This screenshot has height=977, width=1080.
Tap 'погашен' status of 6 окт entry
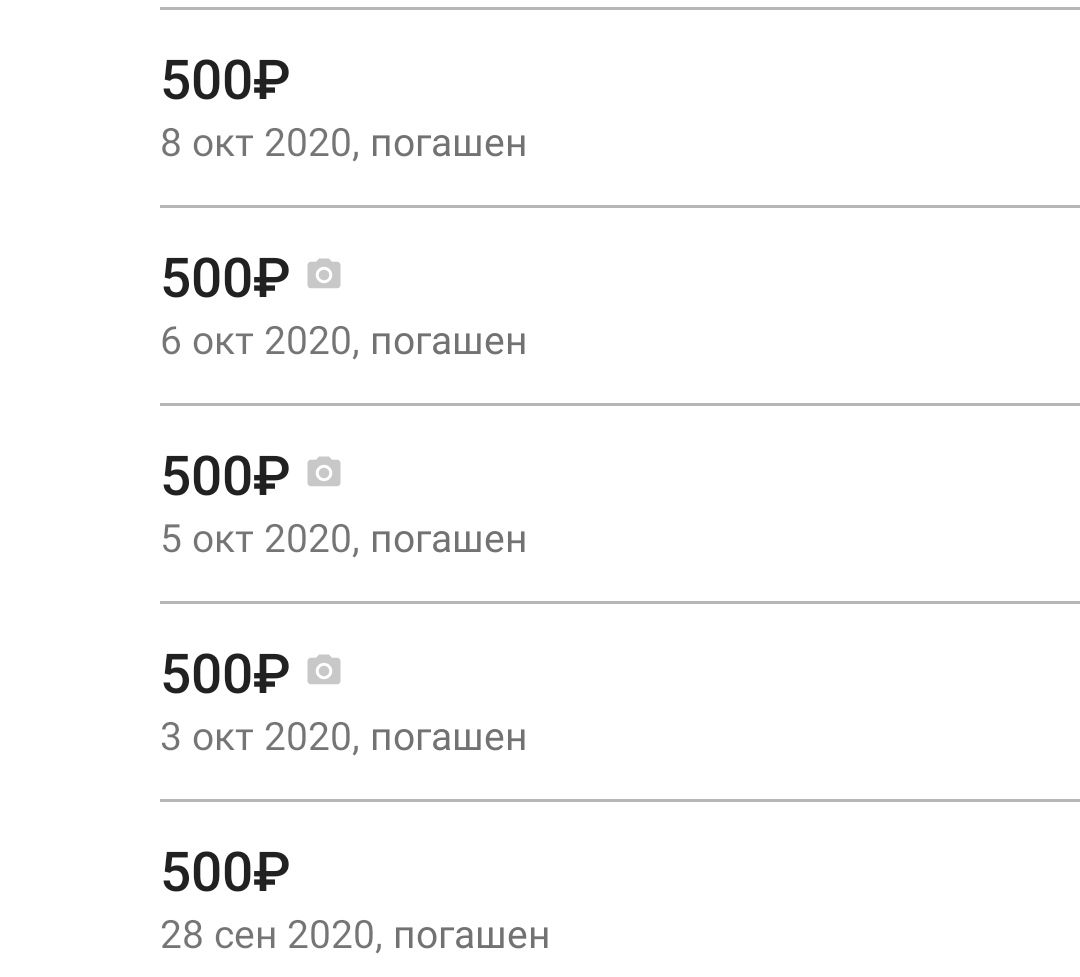click(449, 343)
